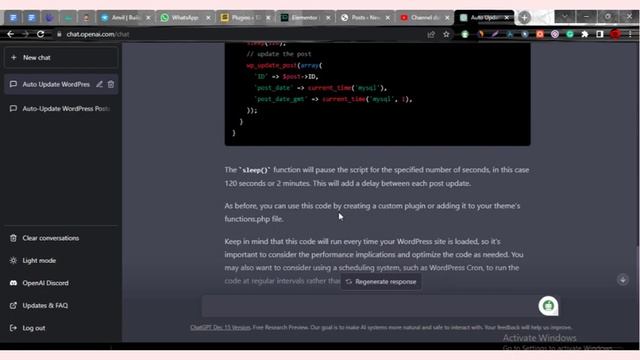This screenshot has width=640, height=360.
Task: Jump to bottom with the down-arrow button
Action: tap(622, 280)
